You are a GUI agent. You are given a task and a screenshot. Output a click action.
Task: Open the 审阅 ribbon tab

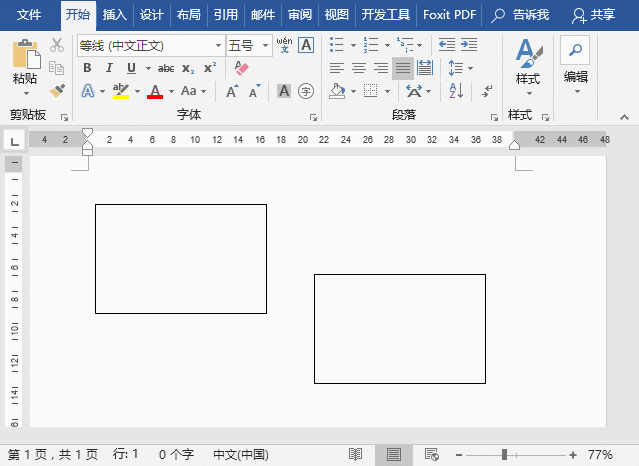[x=299, y=15]
